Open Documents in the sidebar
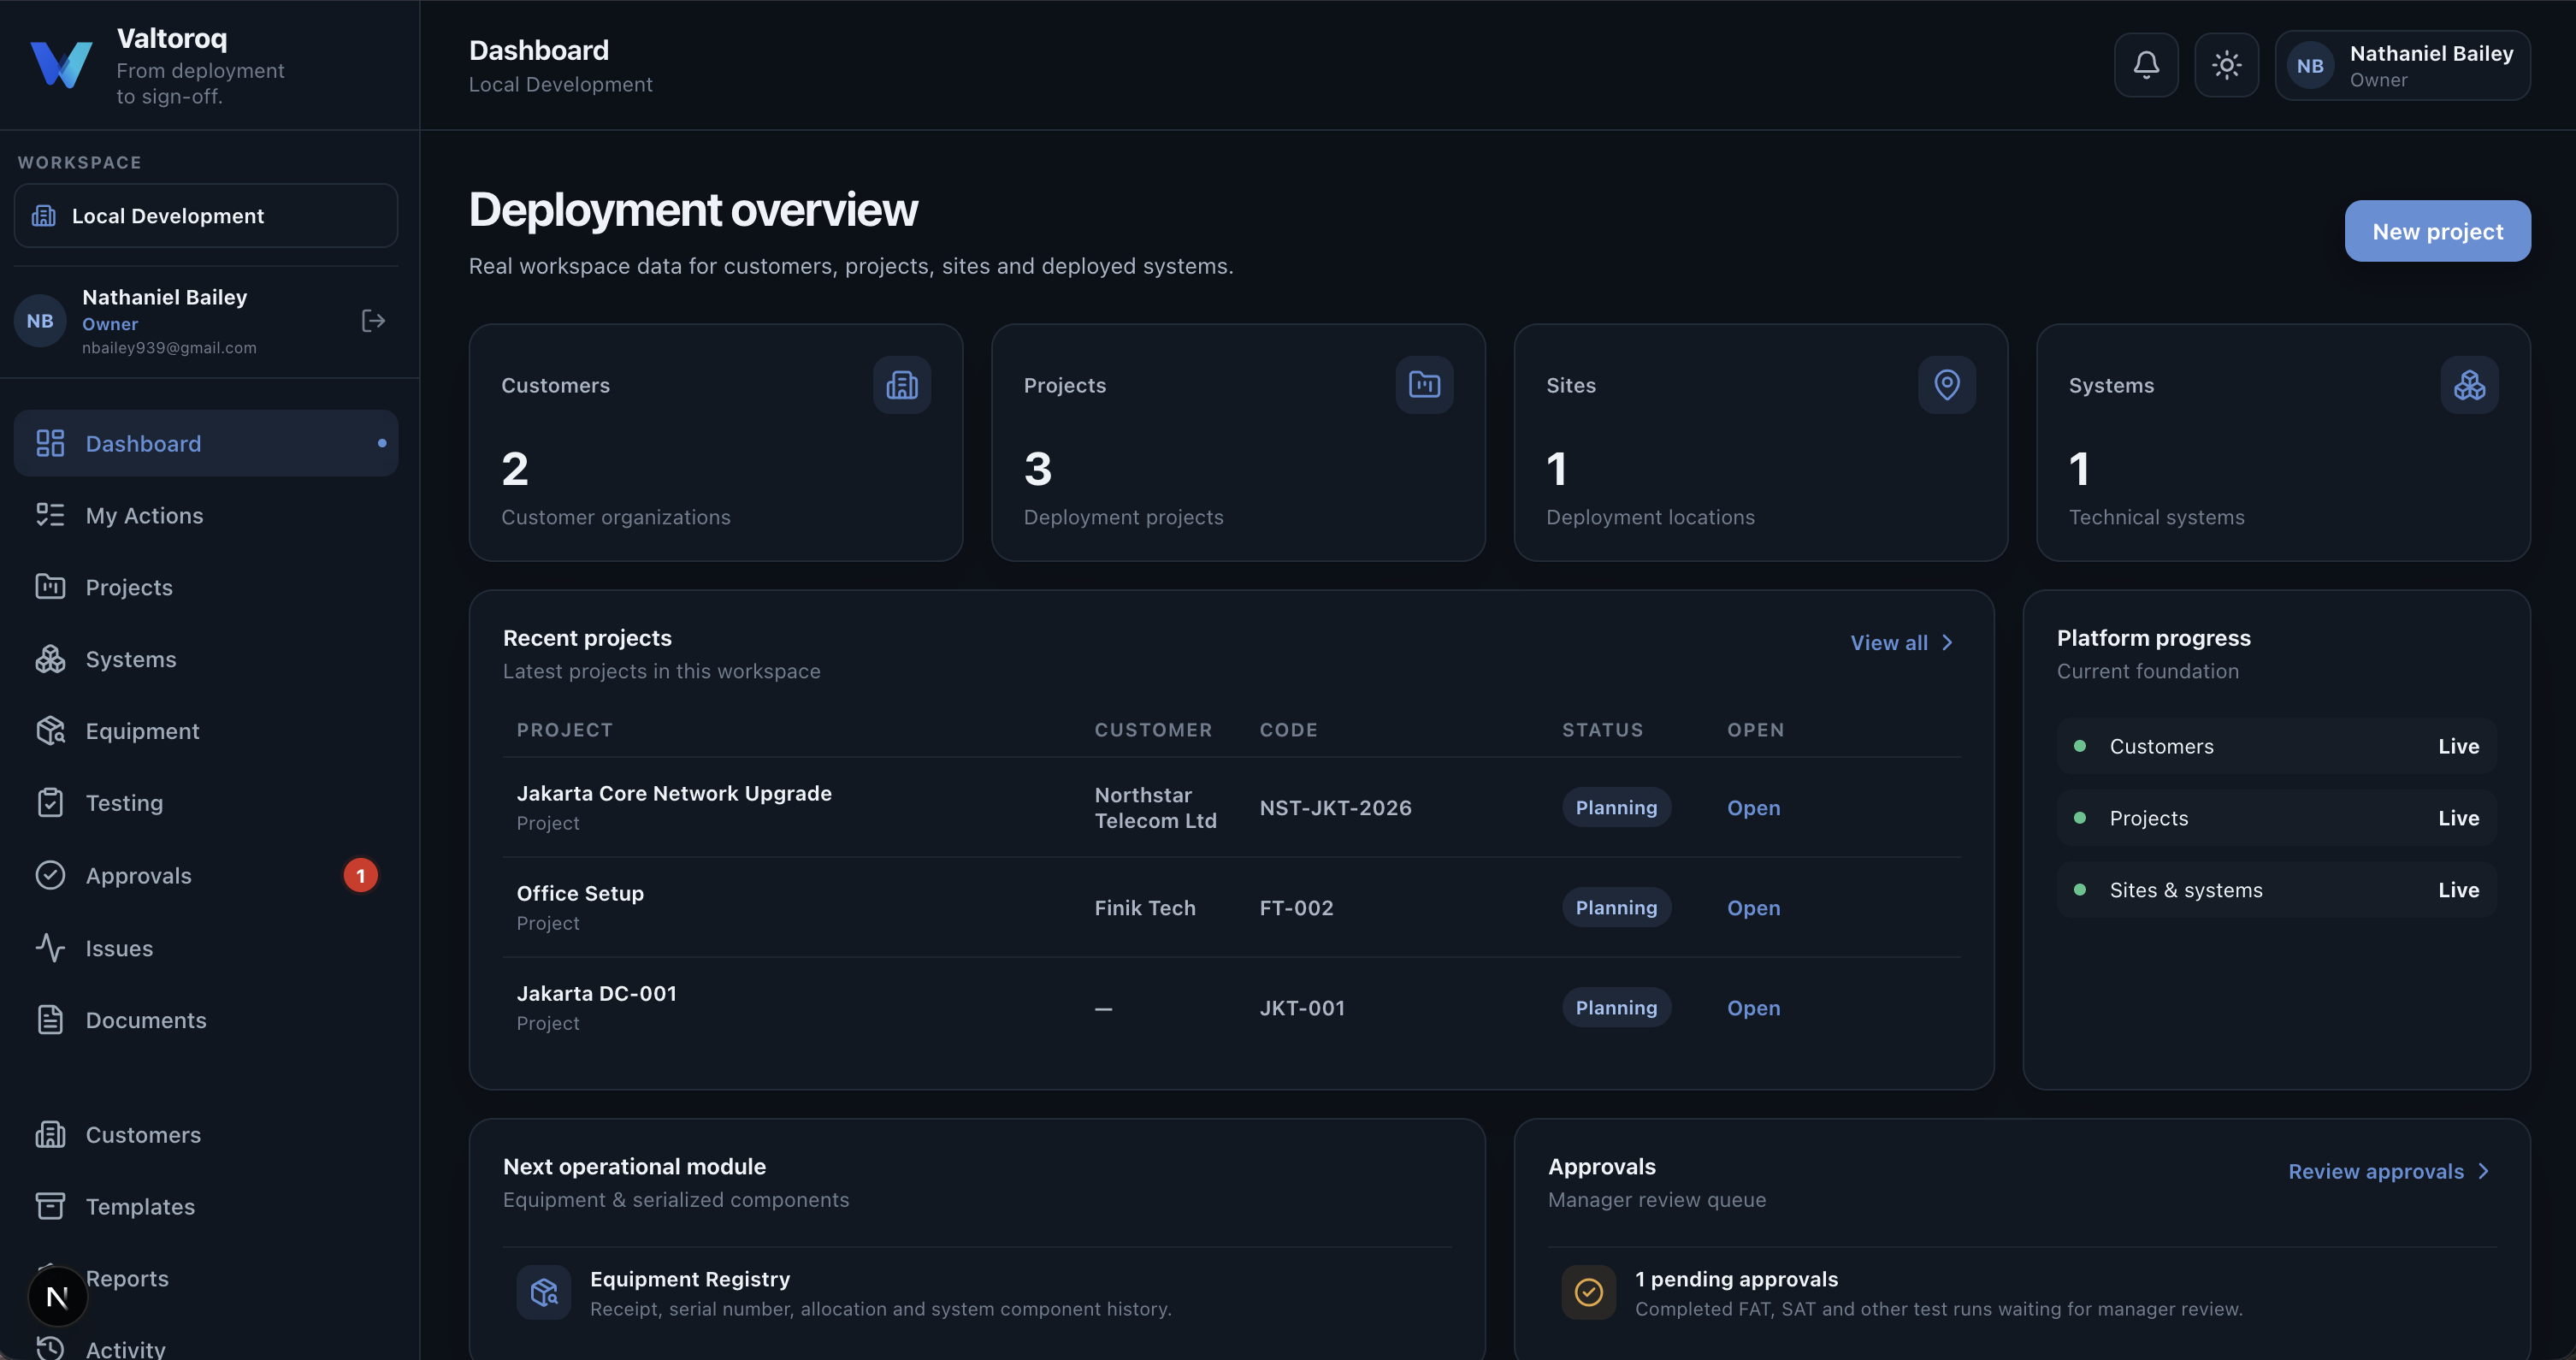Viewport: 2576px width, 1360px height. click(x=206, y=1020)
